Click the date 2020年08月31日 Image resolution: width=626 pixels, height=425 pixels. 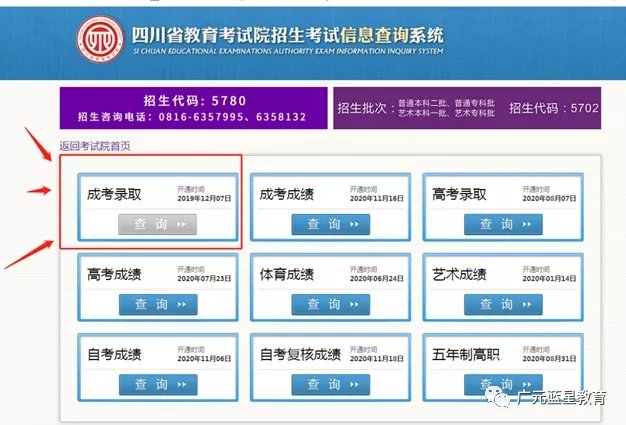(549, 359)
